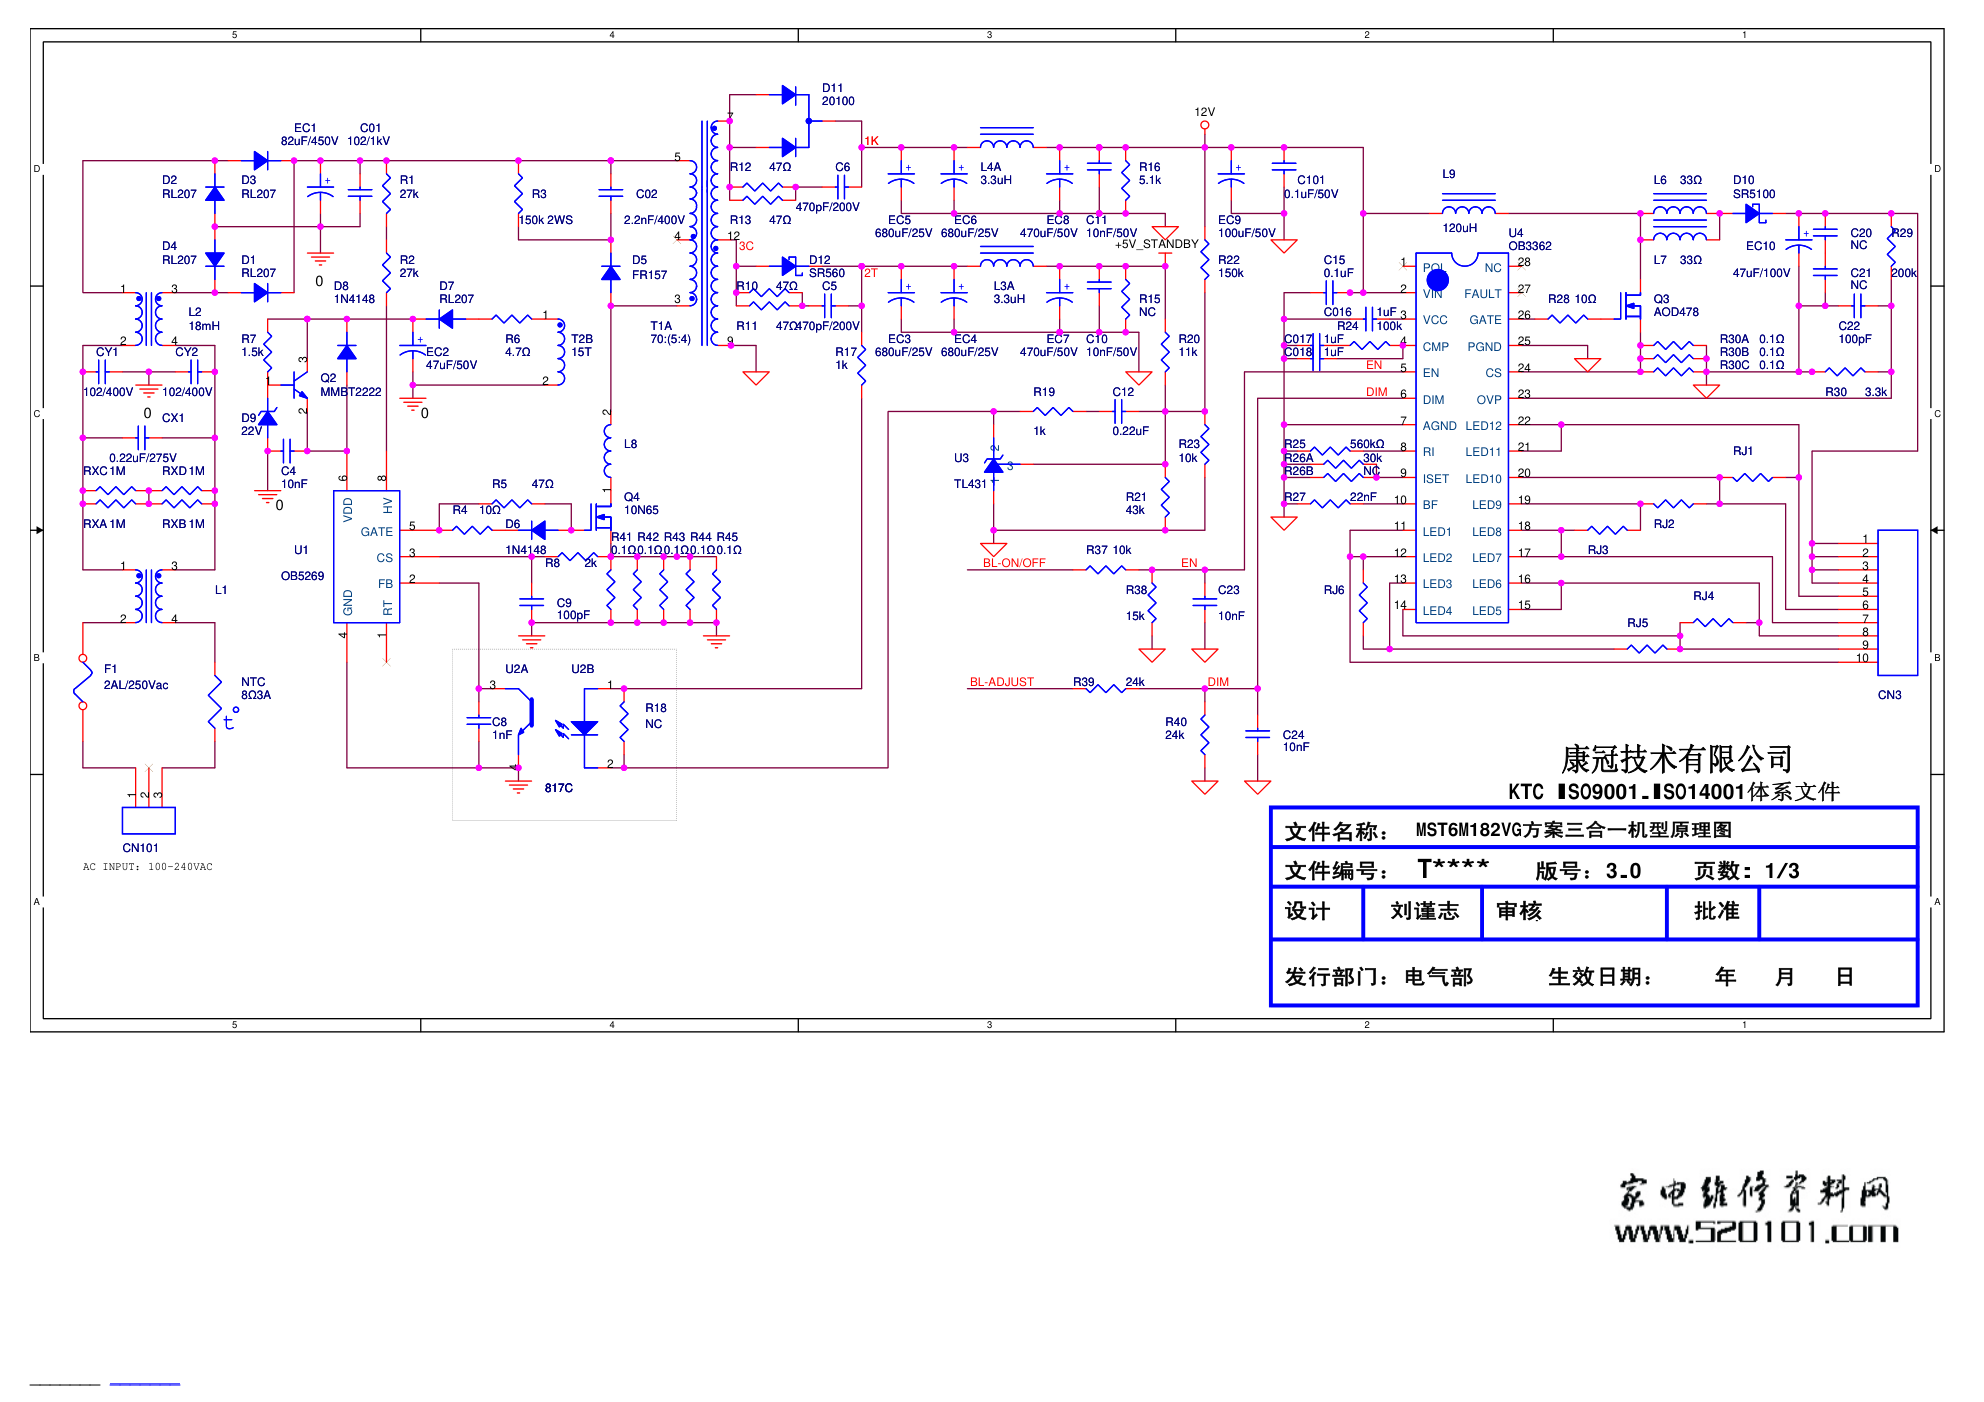Click the RJ1 jumper label
The image size is (1984, 1402).
point(1743,451)
